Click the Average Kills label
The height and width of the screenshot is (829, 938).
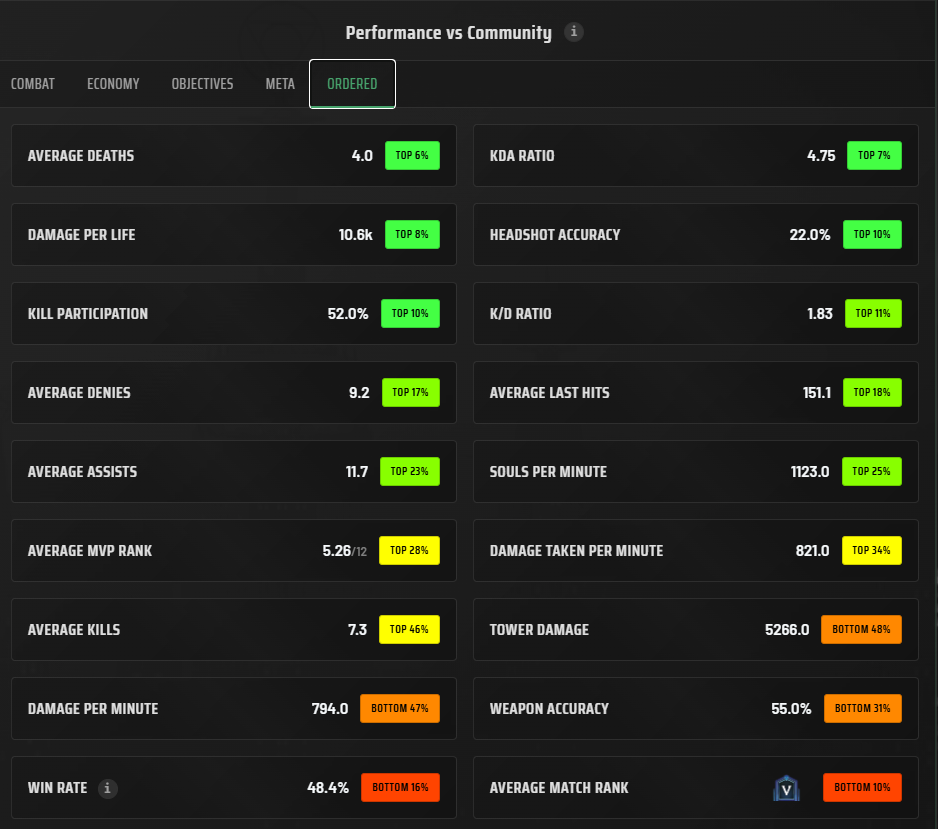click(x=74, y=630)
